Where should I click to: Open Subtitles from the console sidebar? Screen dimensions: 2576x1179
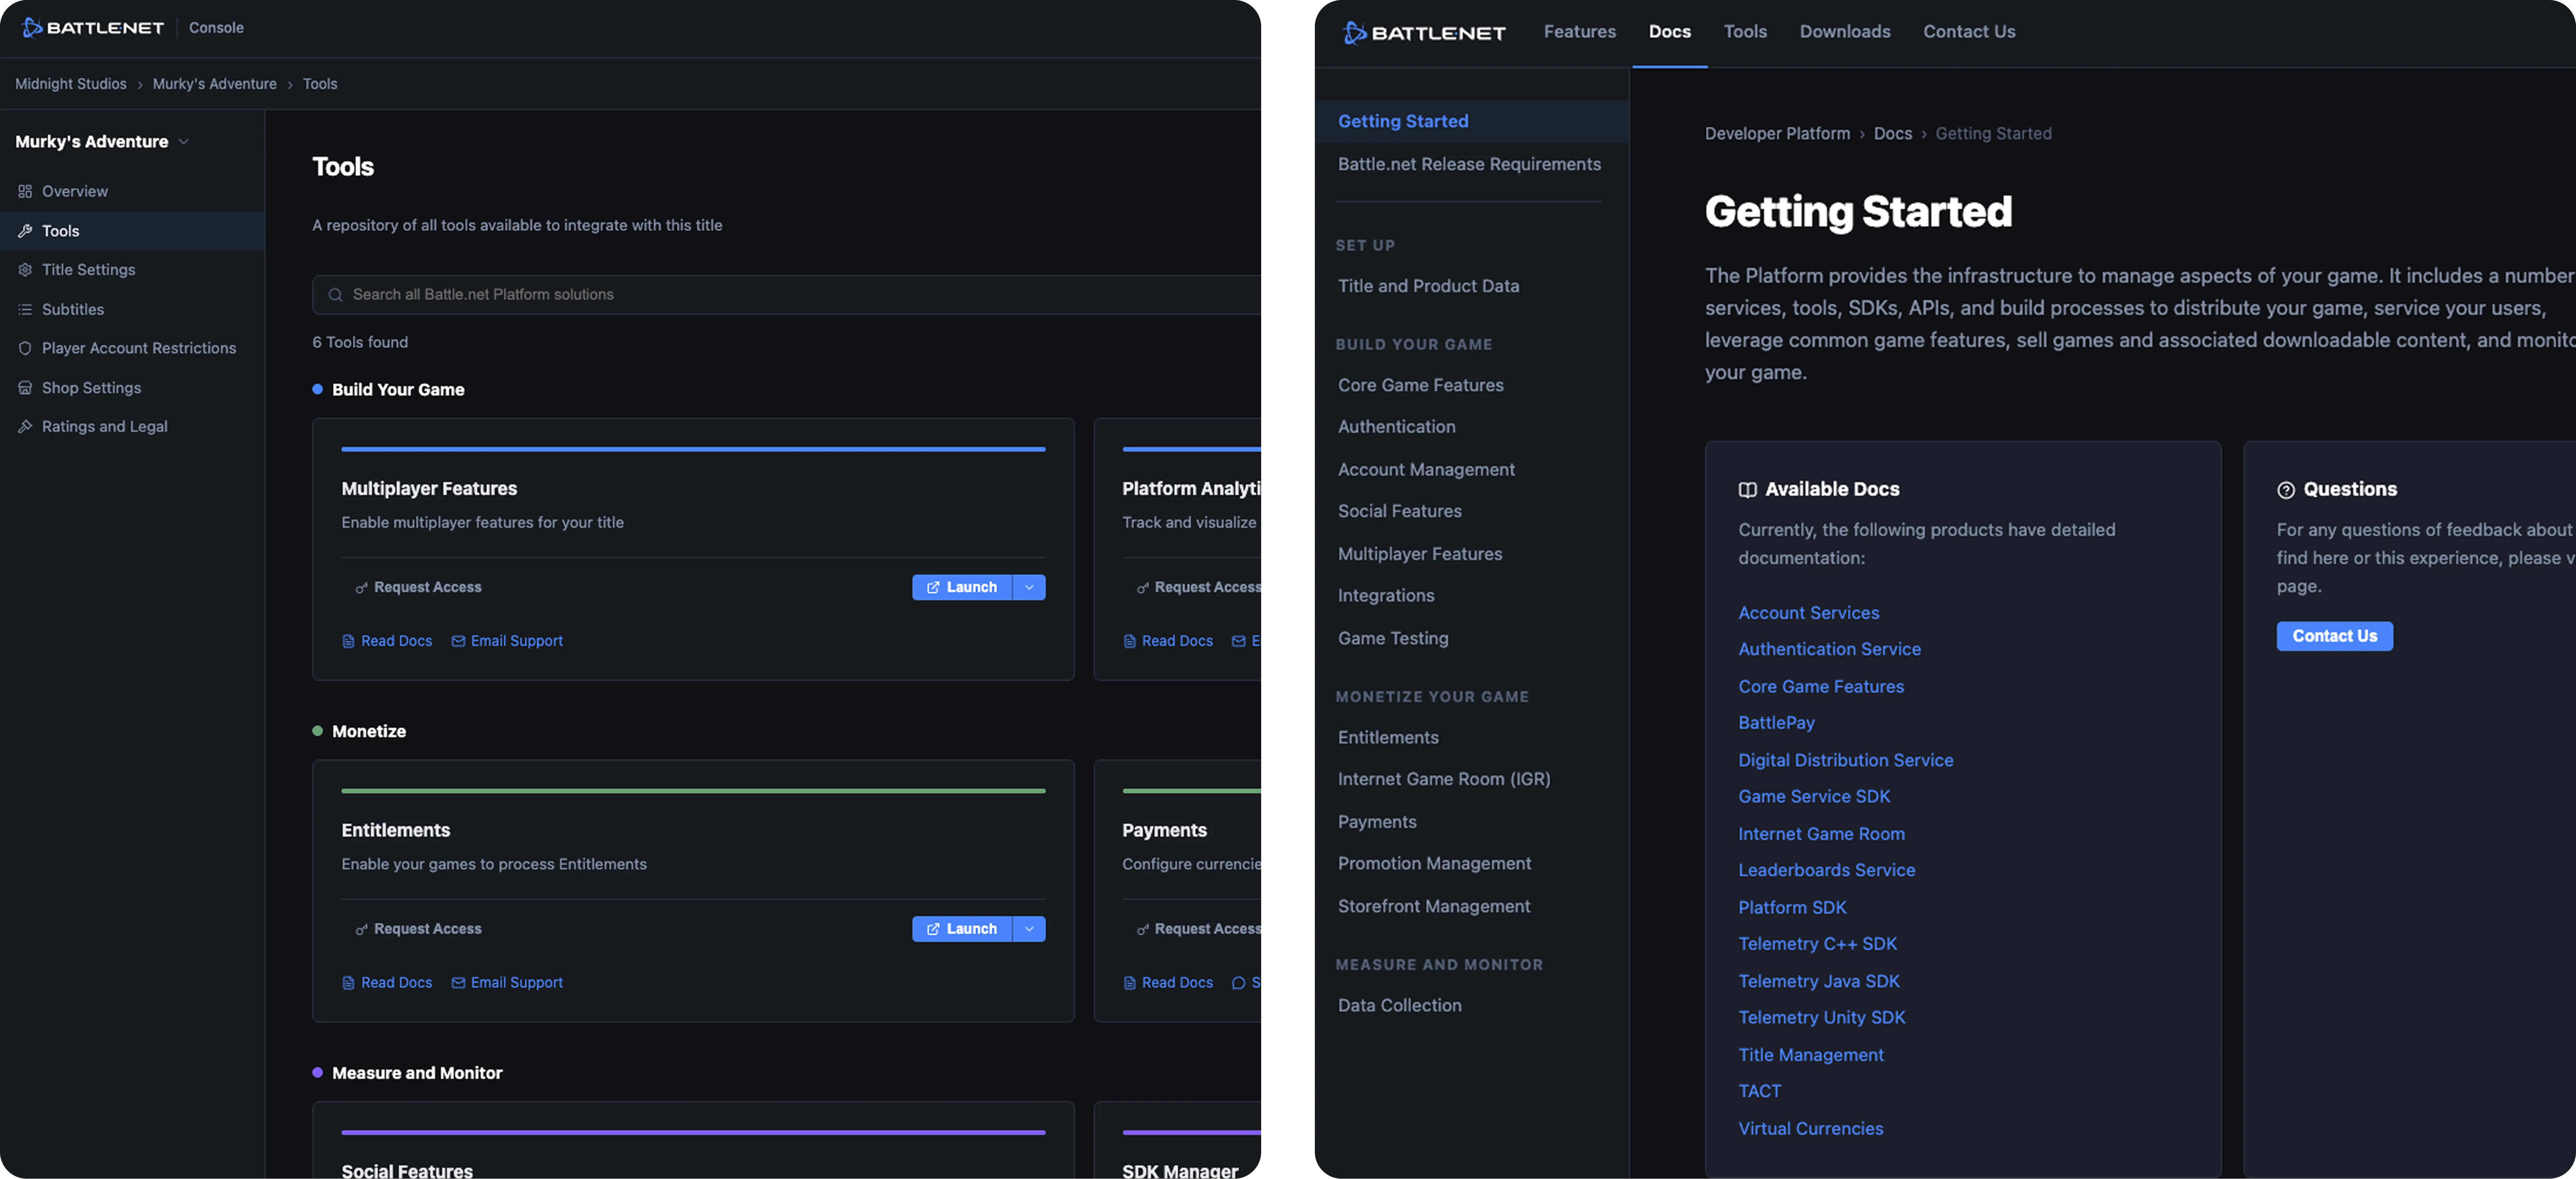[132, 309]
